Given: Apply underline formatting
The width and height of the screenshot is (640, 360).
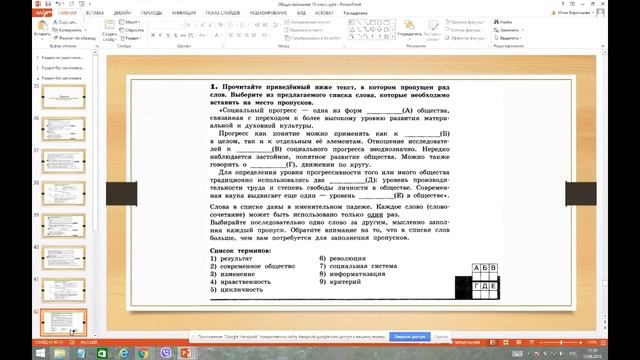Looking at the screenshot, I should 168,36.
